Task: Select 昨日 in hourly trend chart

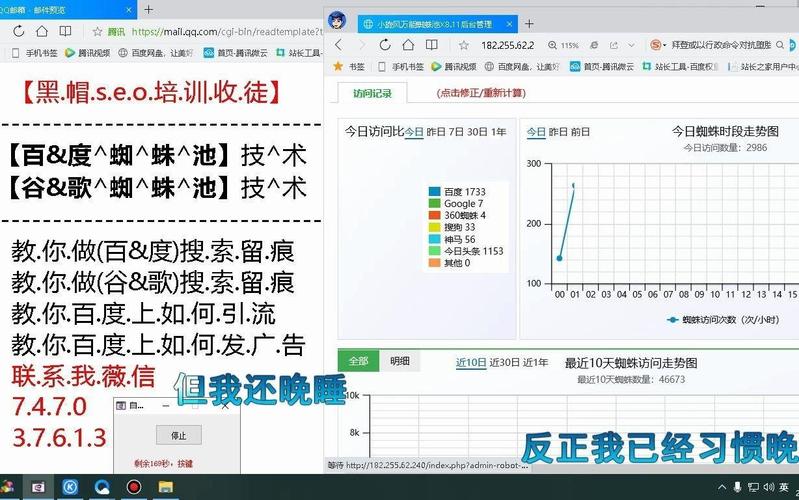Action: 558,132
